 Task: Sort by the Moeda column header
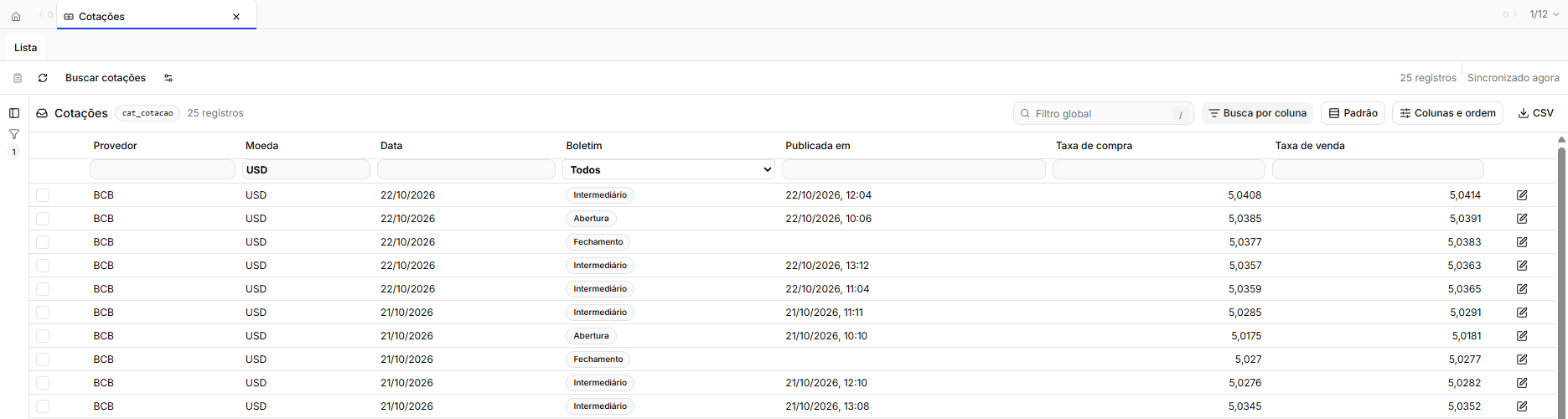(x=261, y=146)
